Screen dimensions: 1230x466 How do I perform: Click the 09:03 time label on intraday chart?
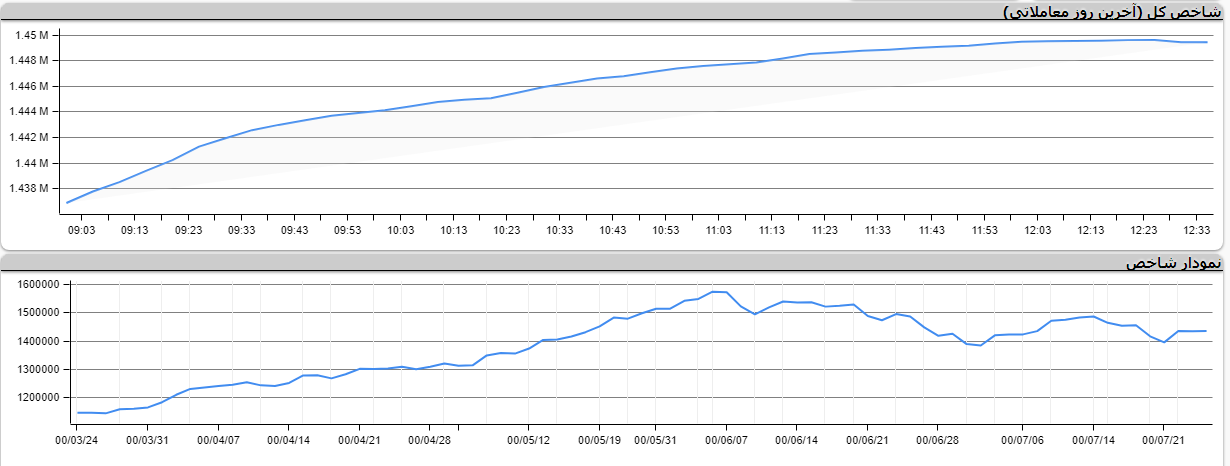tap(81, 230)
